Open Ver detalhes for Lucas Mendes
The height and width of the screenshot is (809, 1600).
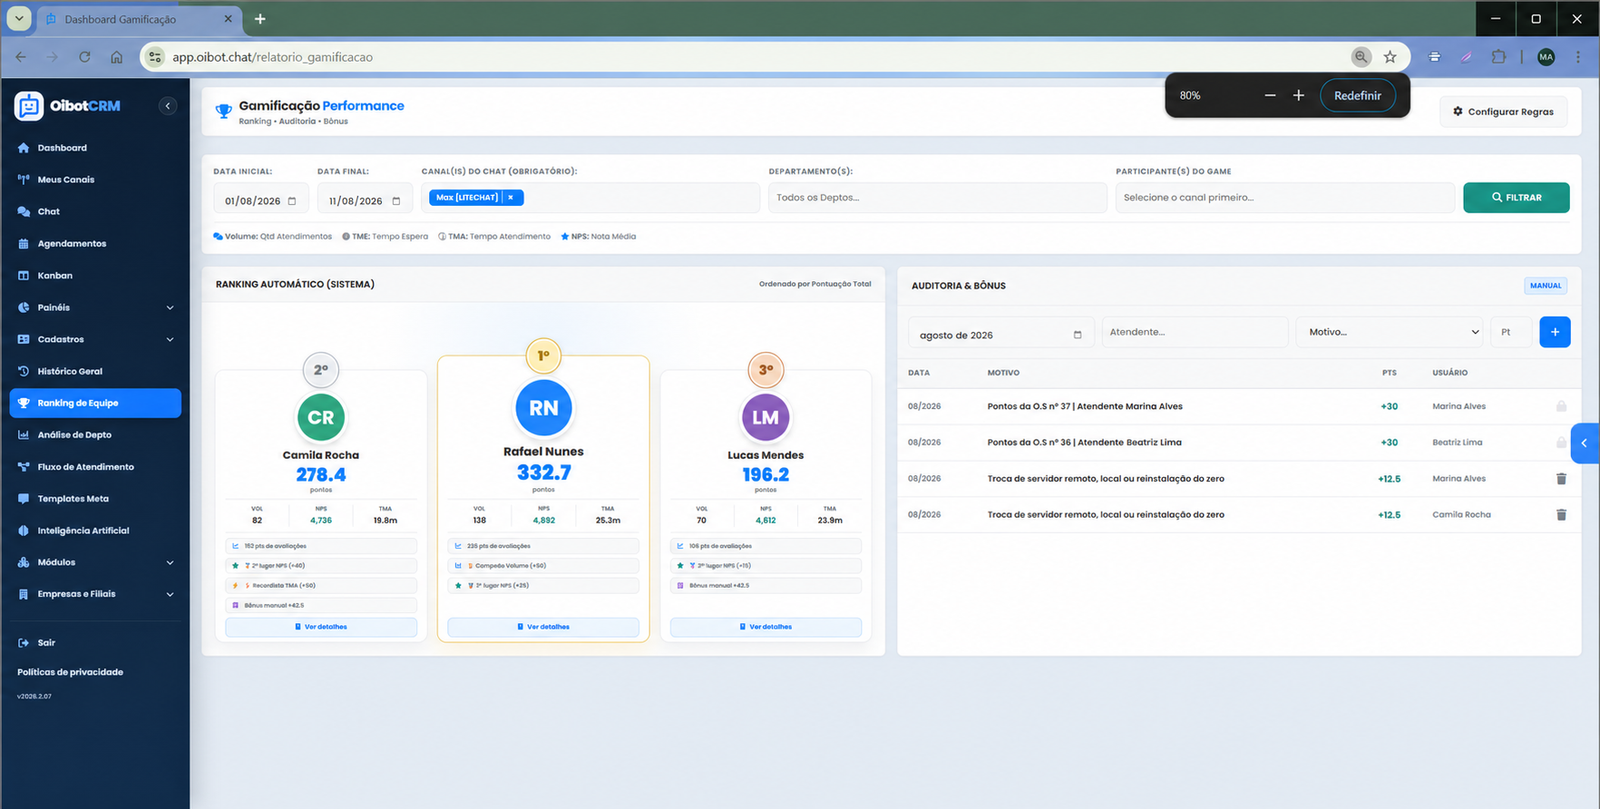[766, 627]
